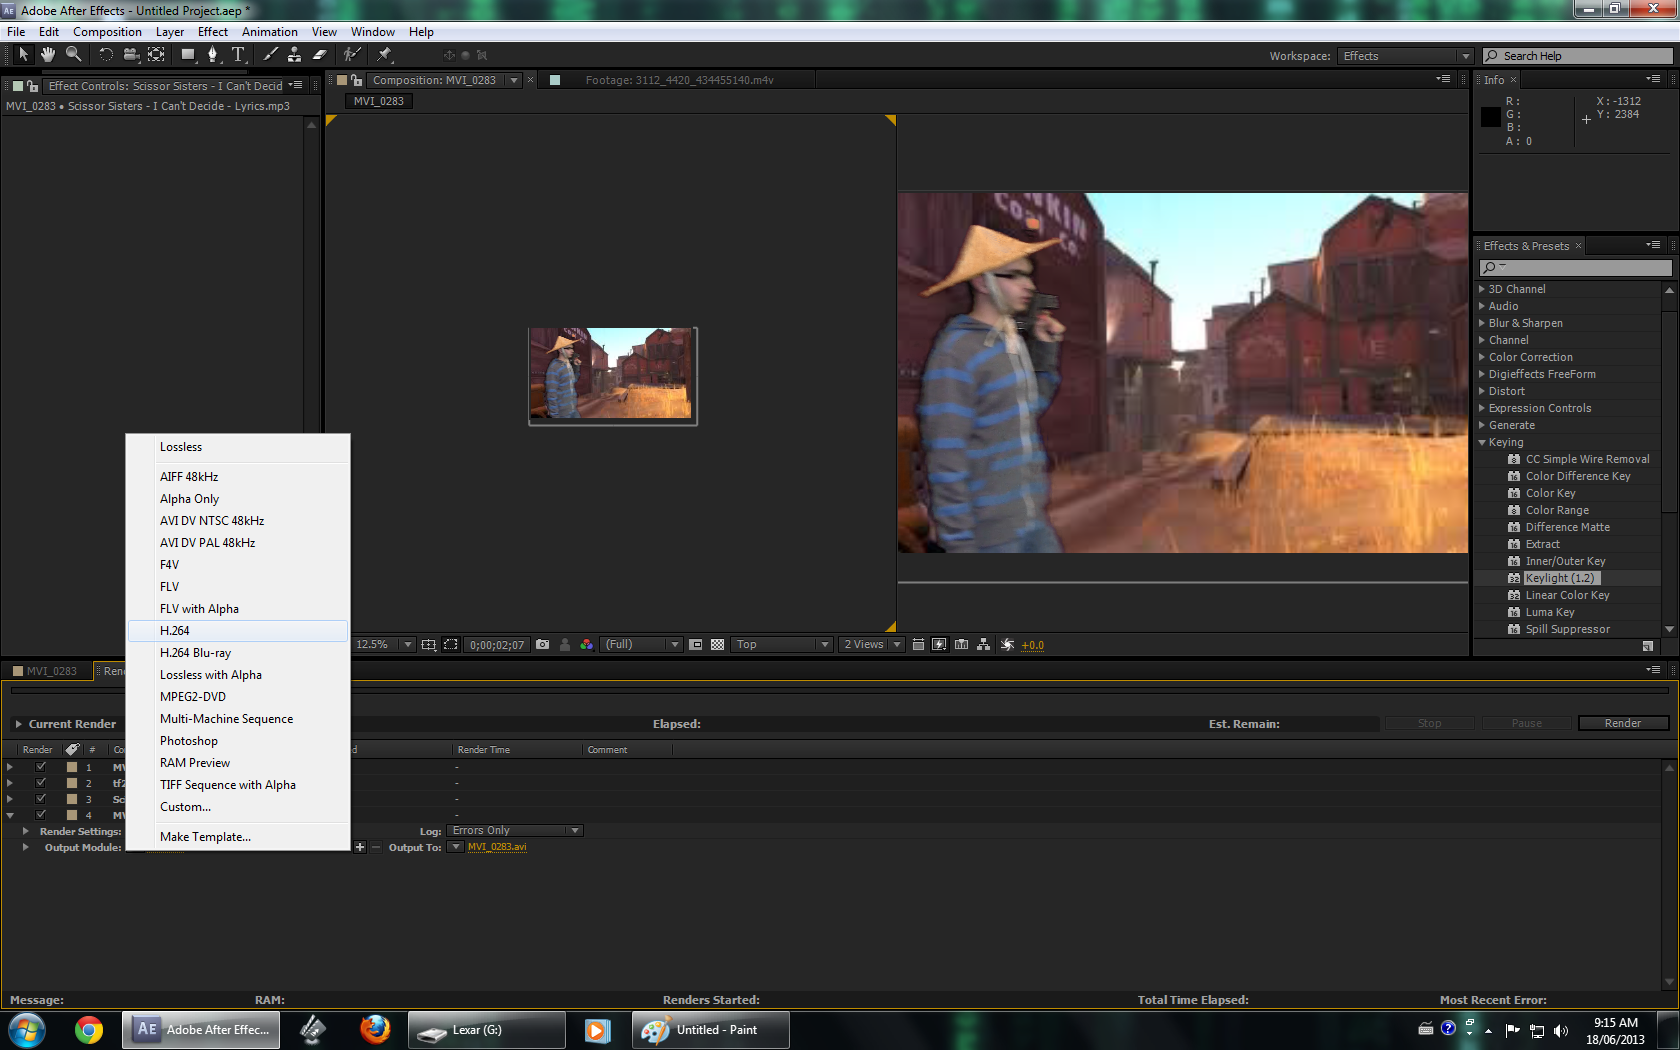Screen dimensions: 1680x1050
Task: Open the Timeline button in viewer
Action: pos(961,645)
